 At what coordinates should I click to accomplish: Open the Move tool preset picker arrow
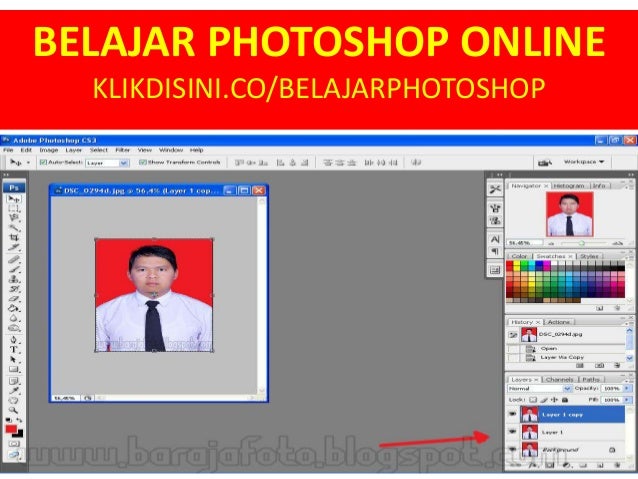pyautogui.click(x=28, y=162)
